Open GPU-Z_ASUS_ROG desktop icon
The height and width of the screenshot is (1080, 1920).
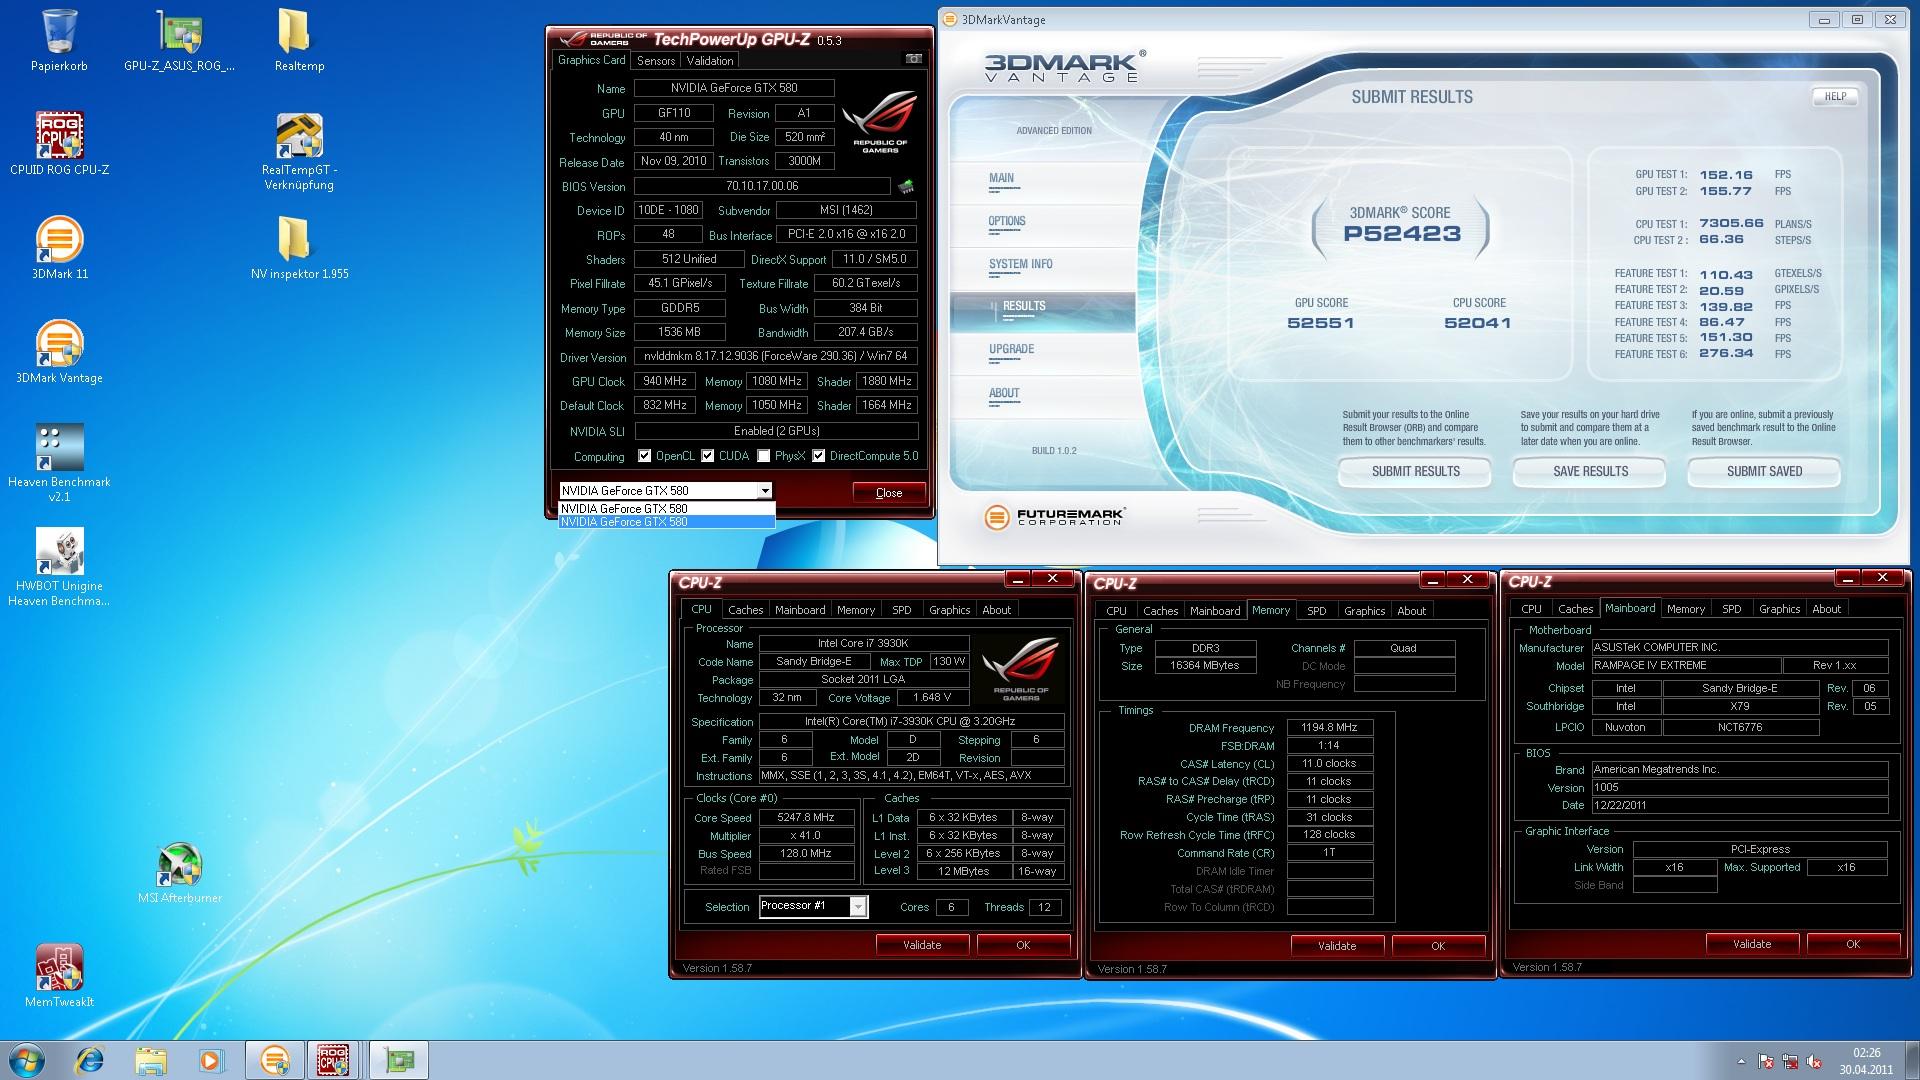179,41
